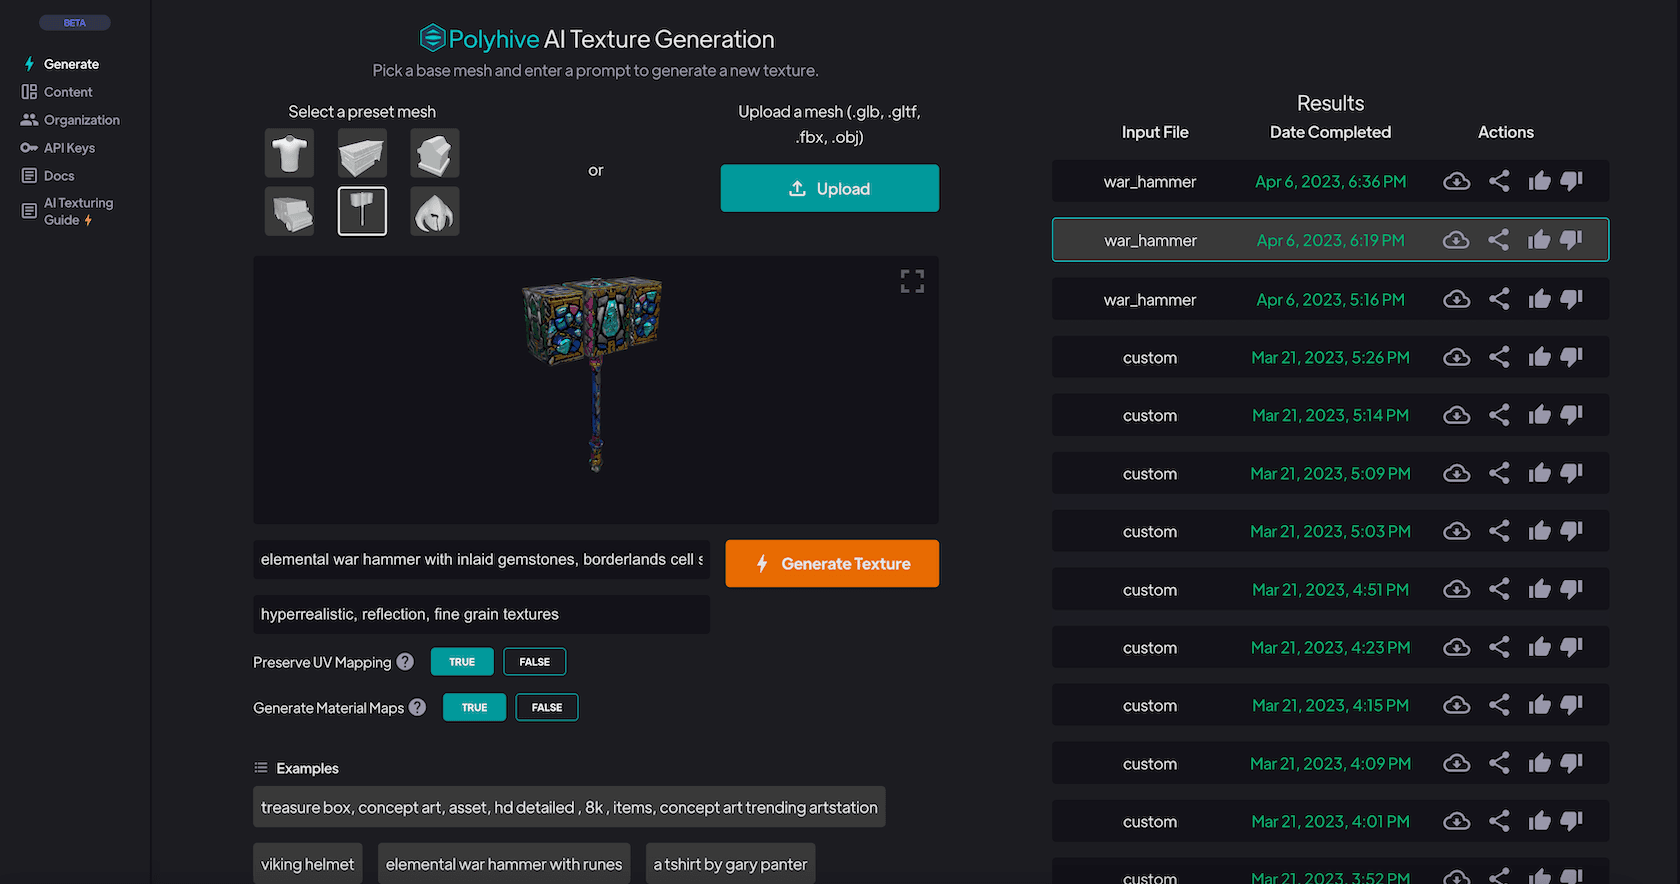1680x884 pixels.
Task: Like the custom 5:14 PM result
Action: 1540,415
